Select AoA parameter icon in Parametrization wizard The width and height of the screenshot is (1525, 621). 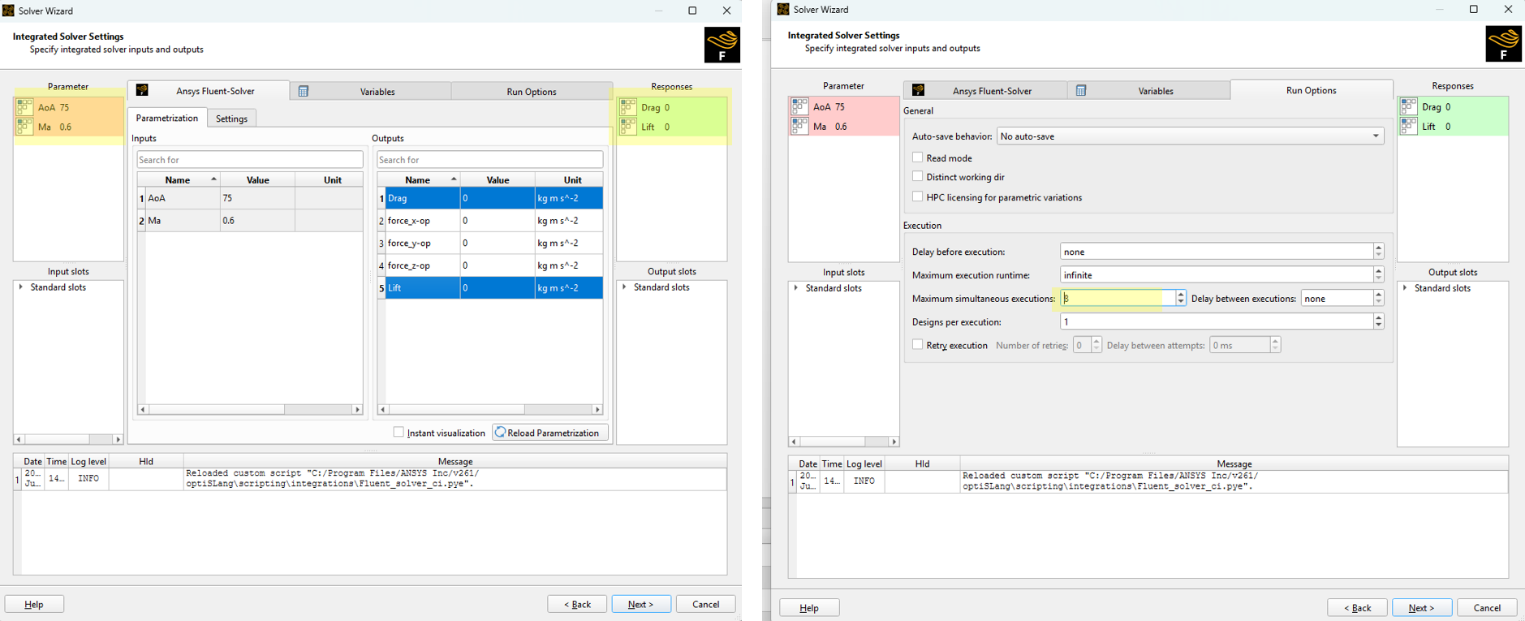26,107
